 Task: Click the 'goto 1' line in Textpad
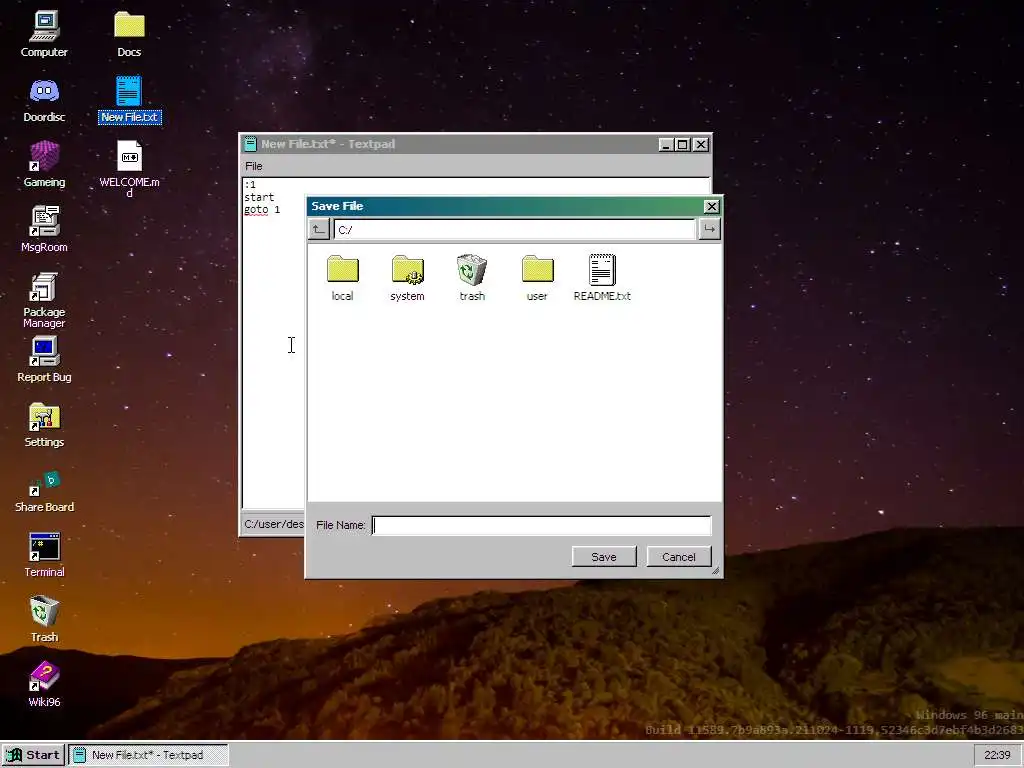pos(262,210)
